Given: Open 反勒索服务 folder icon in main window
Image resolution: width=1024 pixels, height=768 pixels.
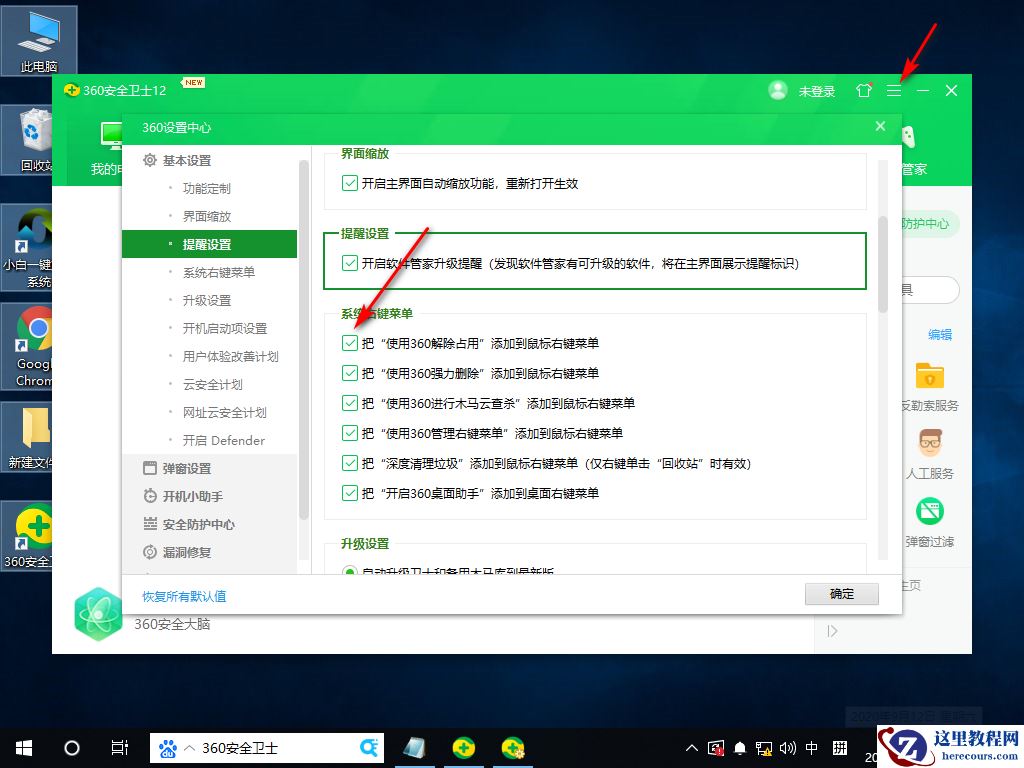Looking at the screenshot, I should 930,376.
